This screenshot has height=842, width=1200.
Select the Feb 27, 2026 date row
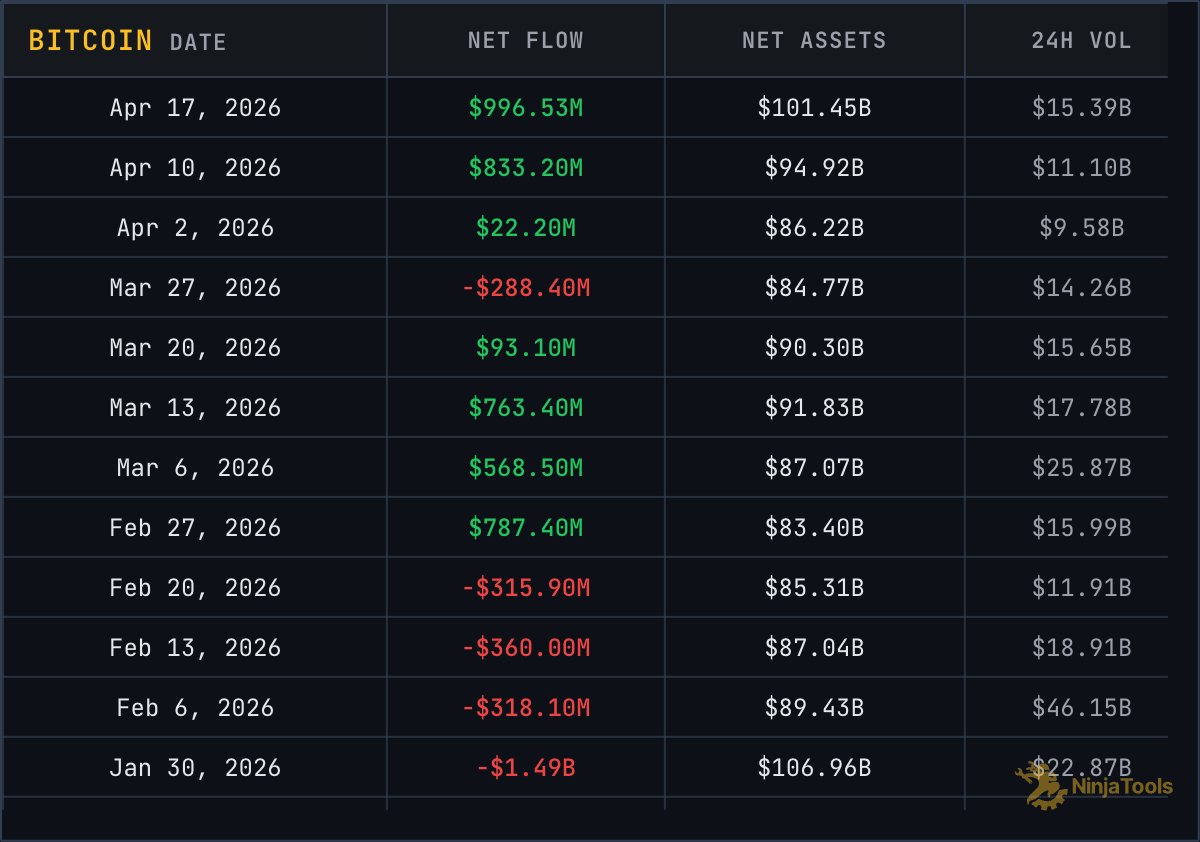point(195,528)
